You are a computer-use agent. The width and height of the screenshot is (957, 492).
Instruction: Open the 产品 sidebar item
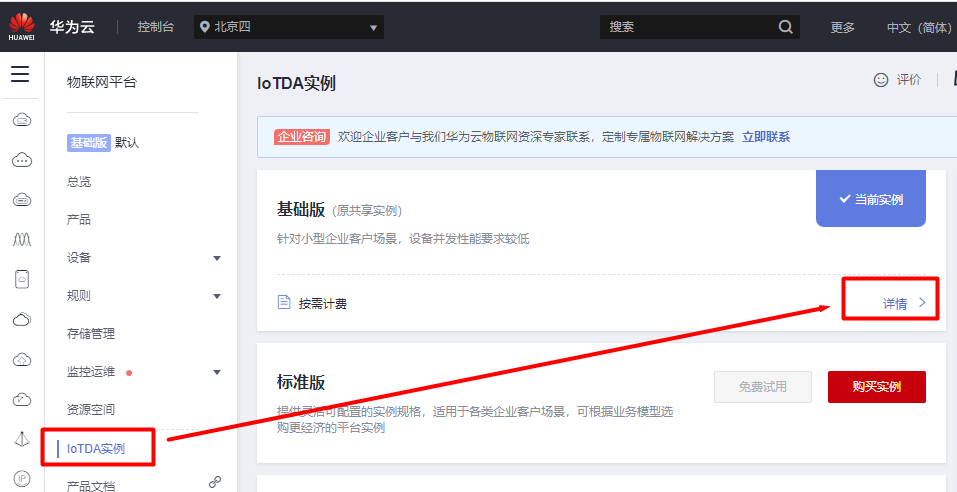(79, 220)
